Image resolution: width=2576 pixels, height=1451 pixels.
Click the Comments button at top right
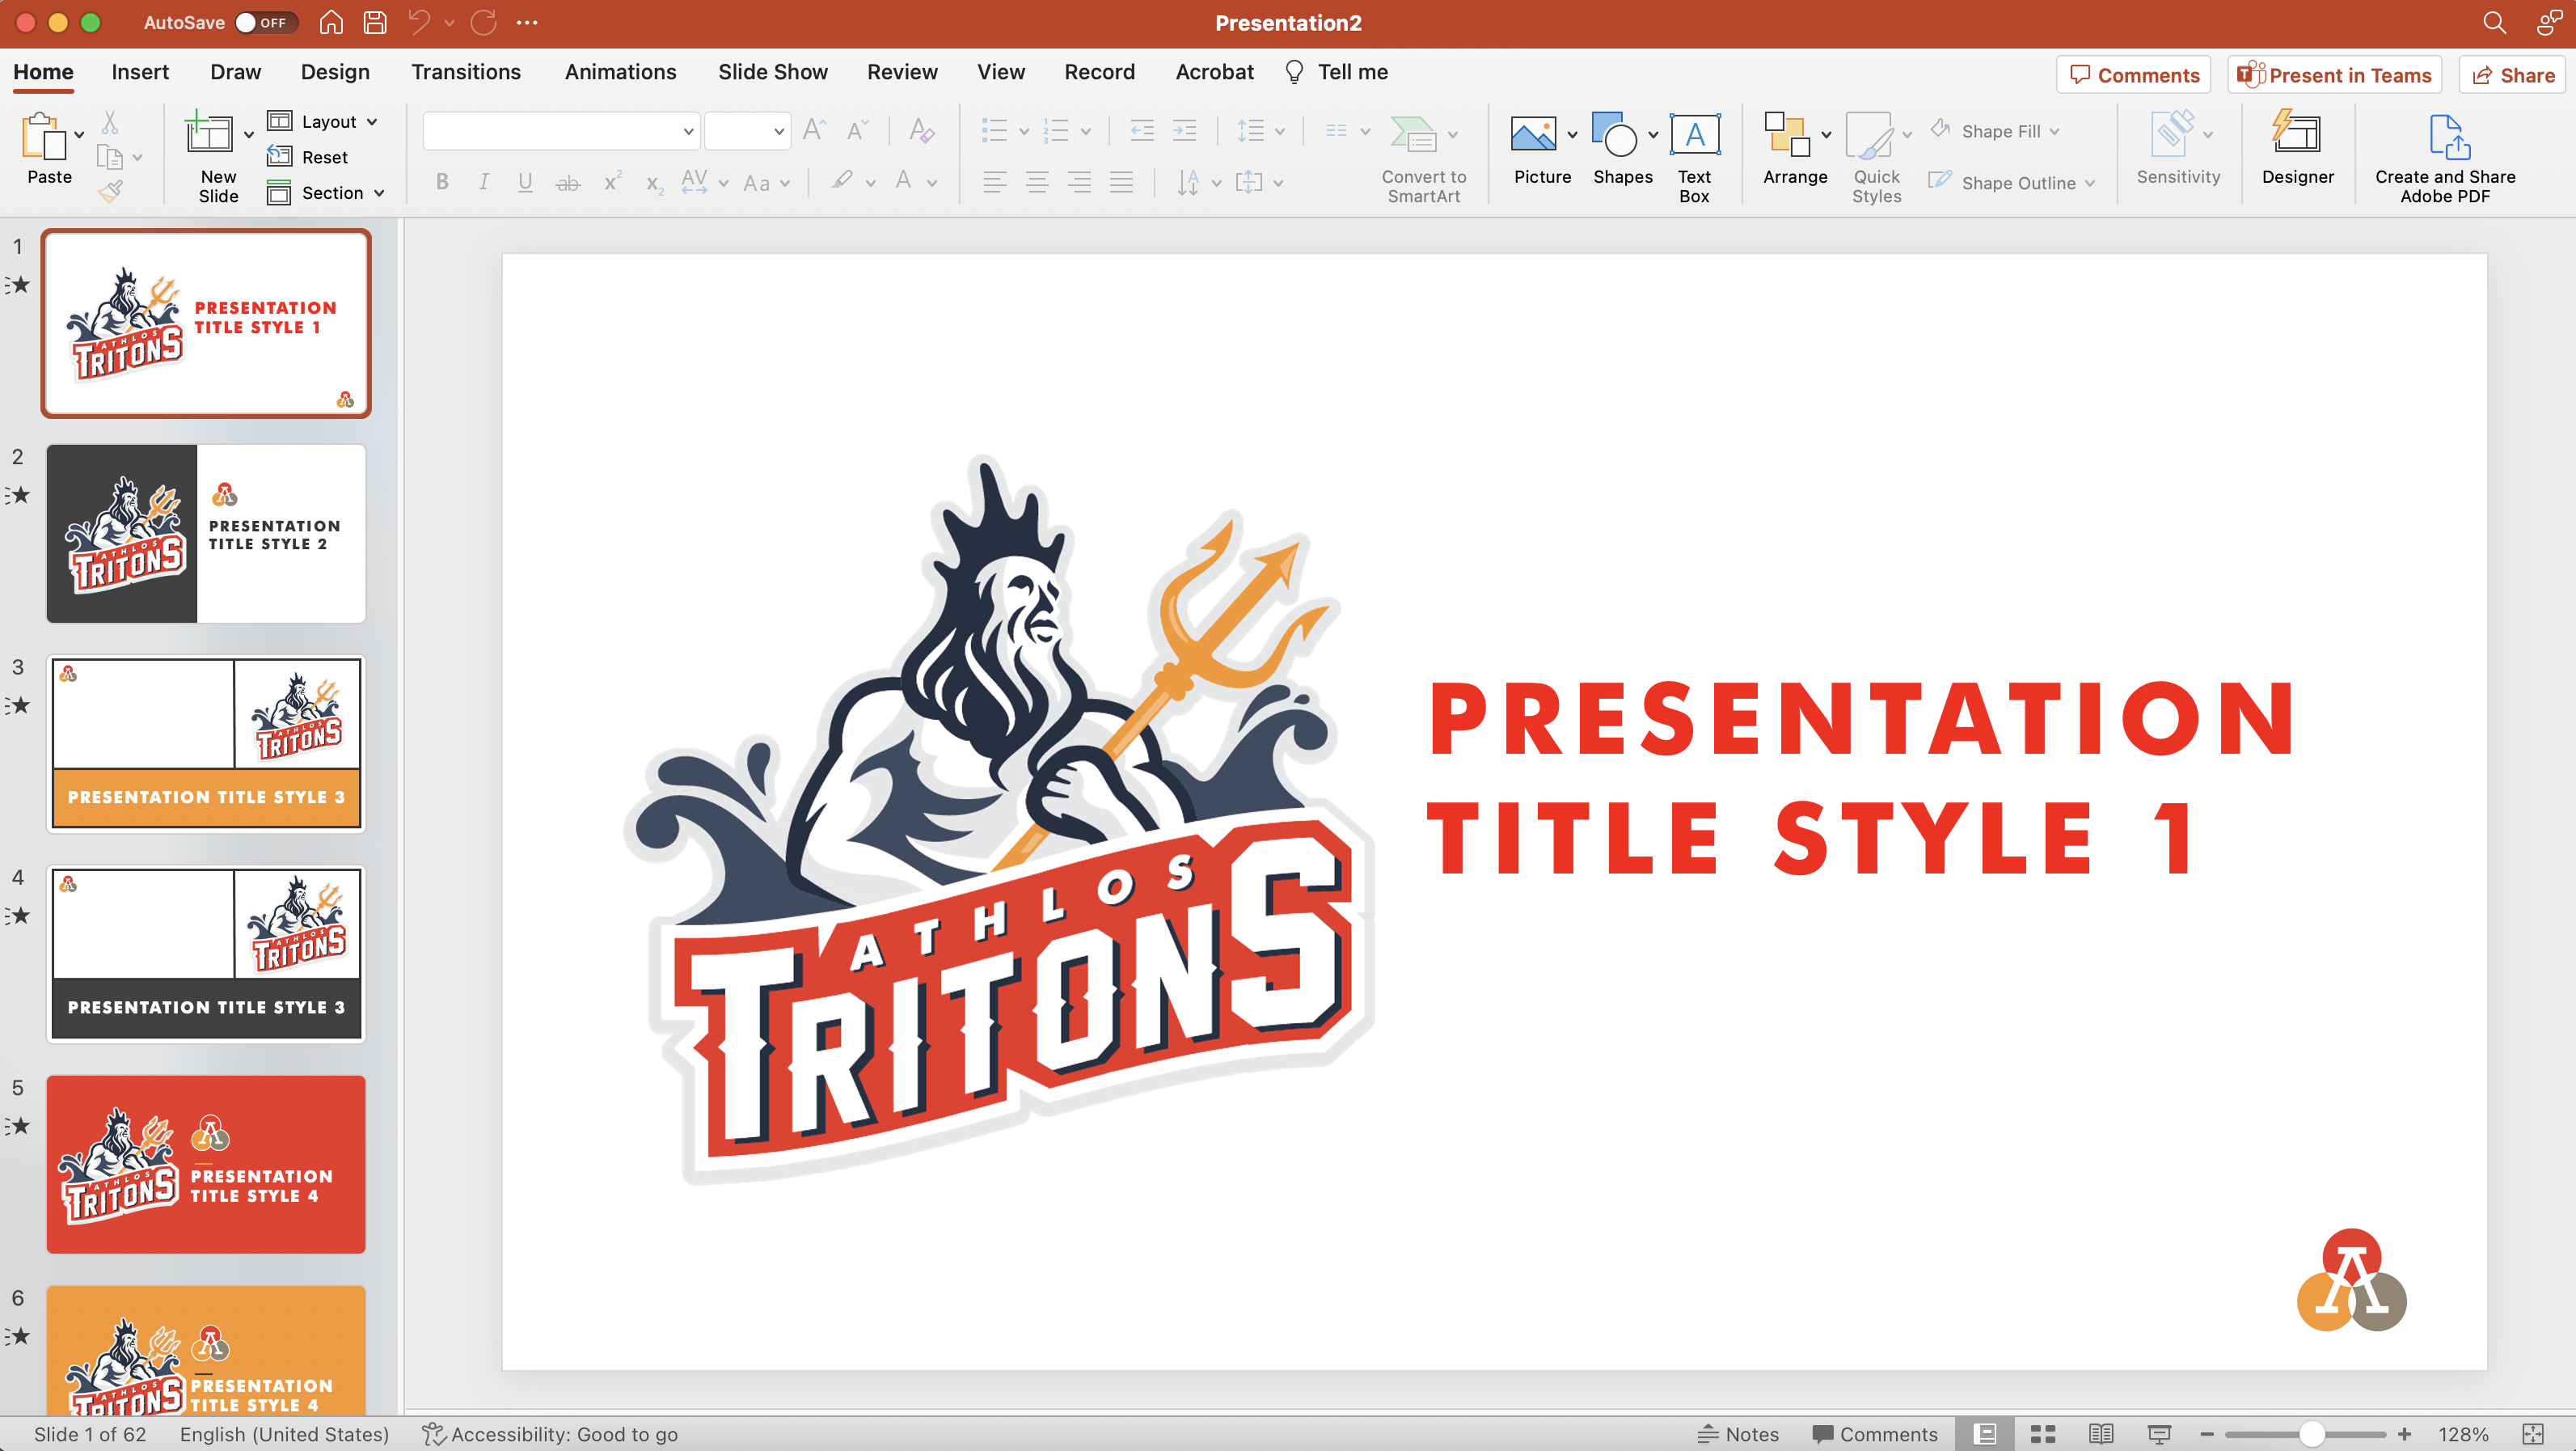[2134, 75]
